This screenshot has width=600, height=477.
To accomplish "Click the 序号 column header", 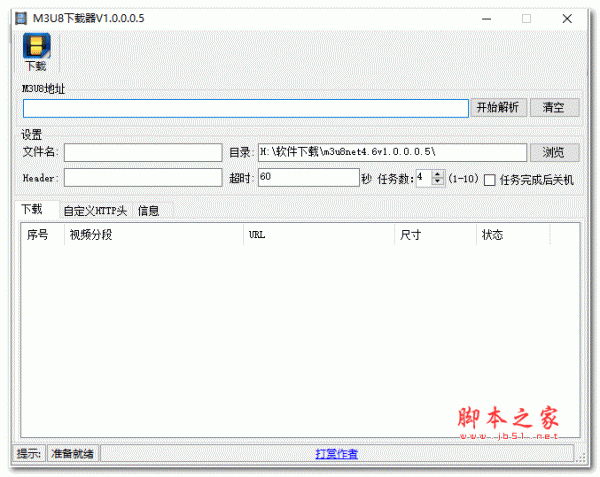I will [x=42, y=234].
